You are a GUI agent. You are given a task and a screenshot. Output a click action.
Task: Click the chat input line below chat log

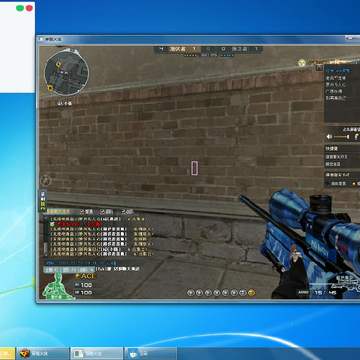click(81, 263)
